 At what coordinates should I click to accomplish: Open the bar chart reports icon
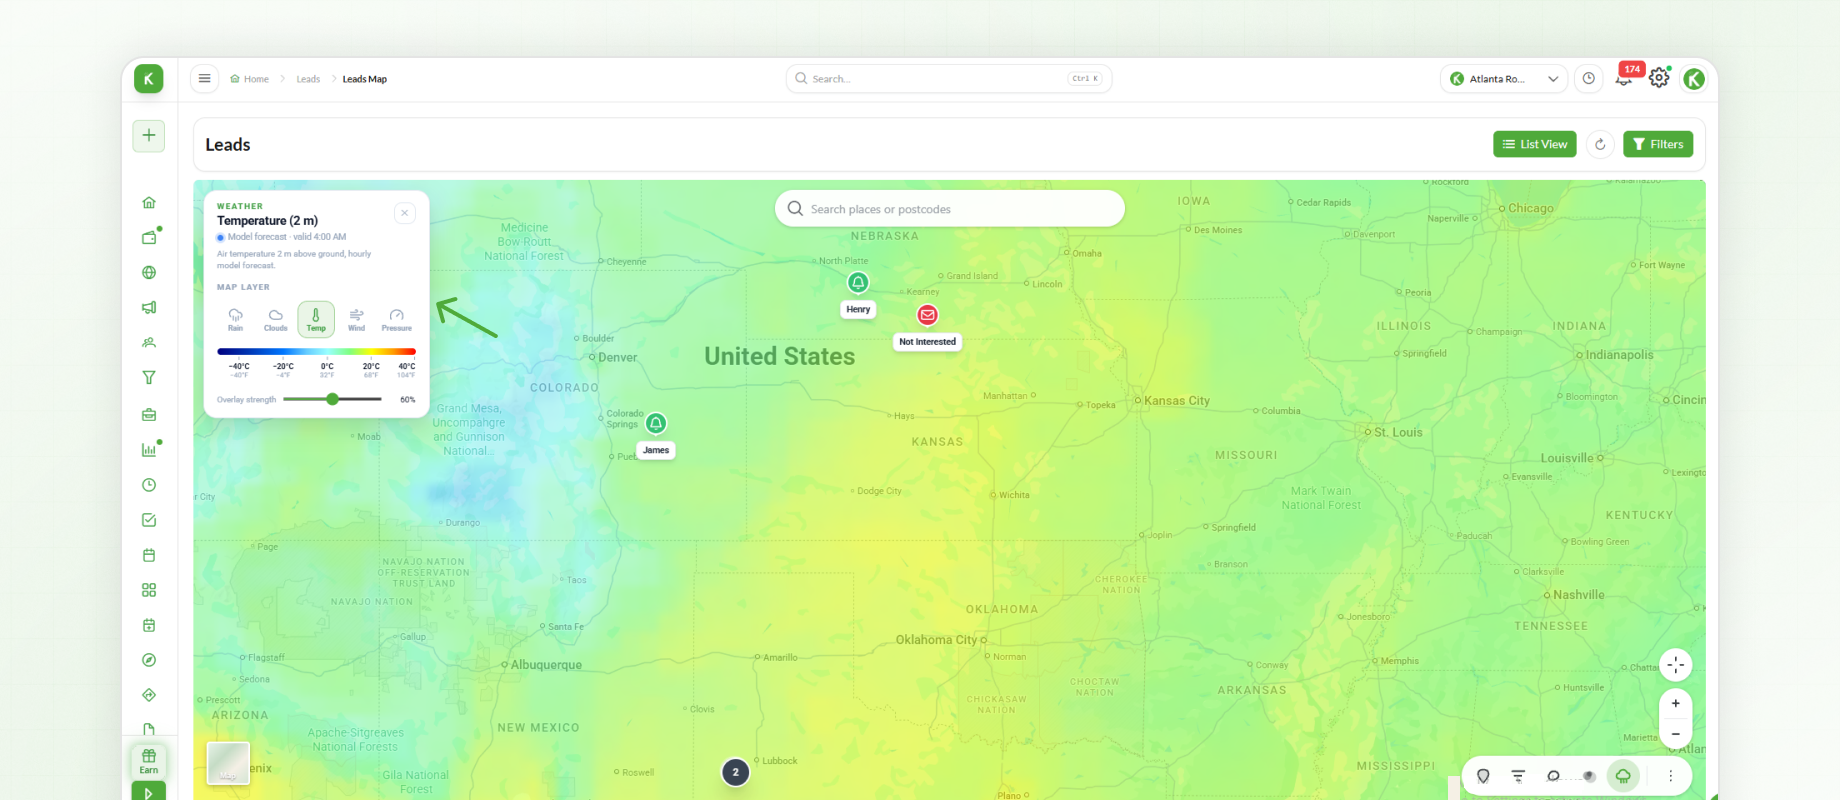pos(149,449)
